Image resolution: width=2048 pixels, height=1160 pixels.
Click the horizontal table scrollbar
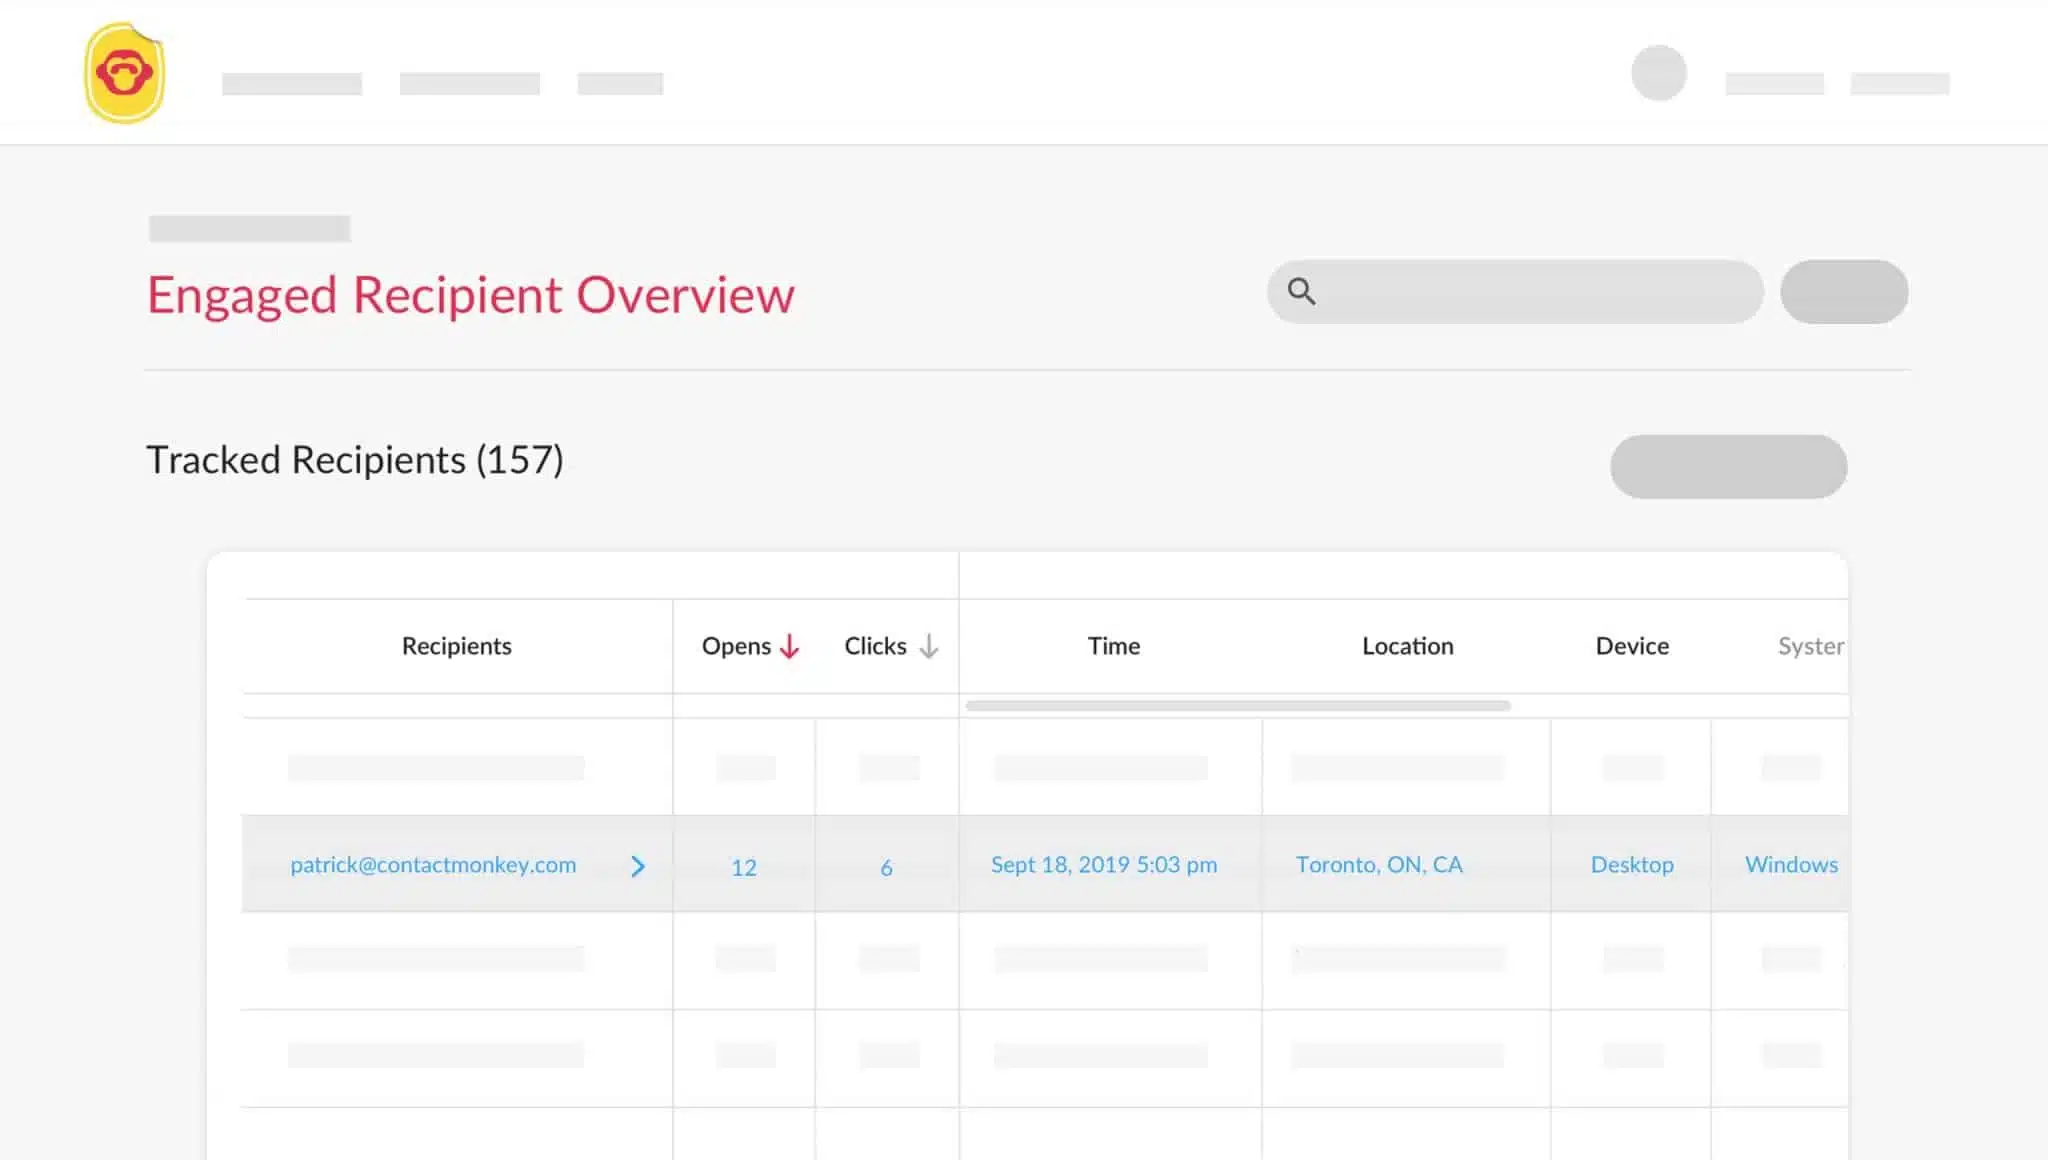[x=1238, y=705]
